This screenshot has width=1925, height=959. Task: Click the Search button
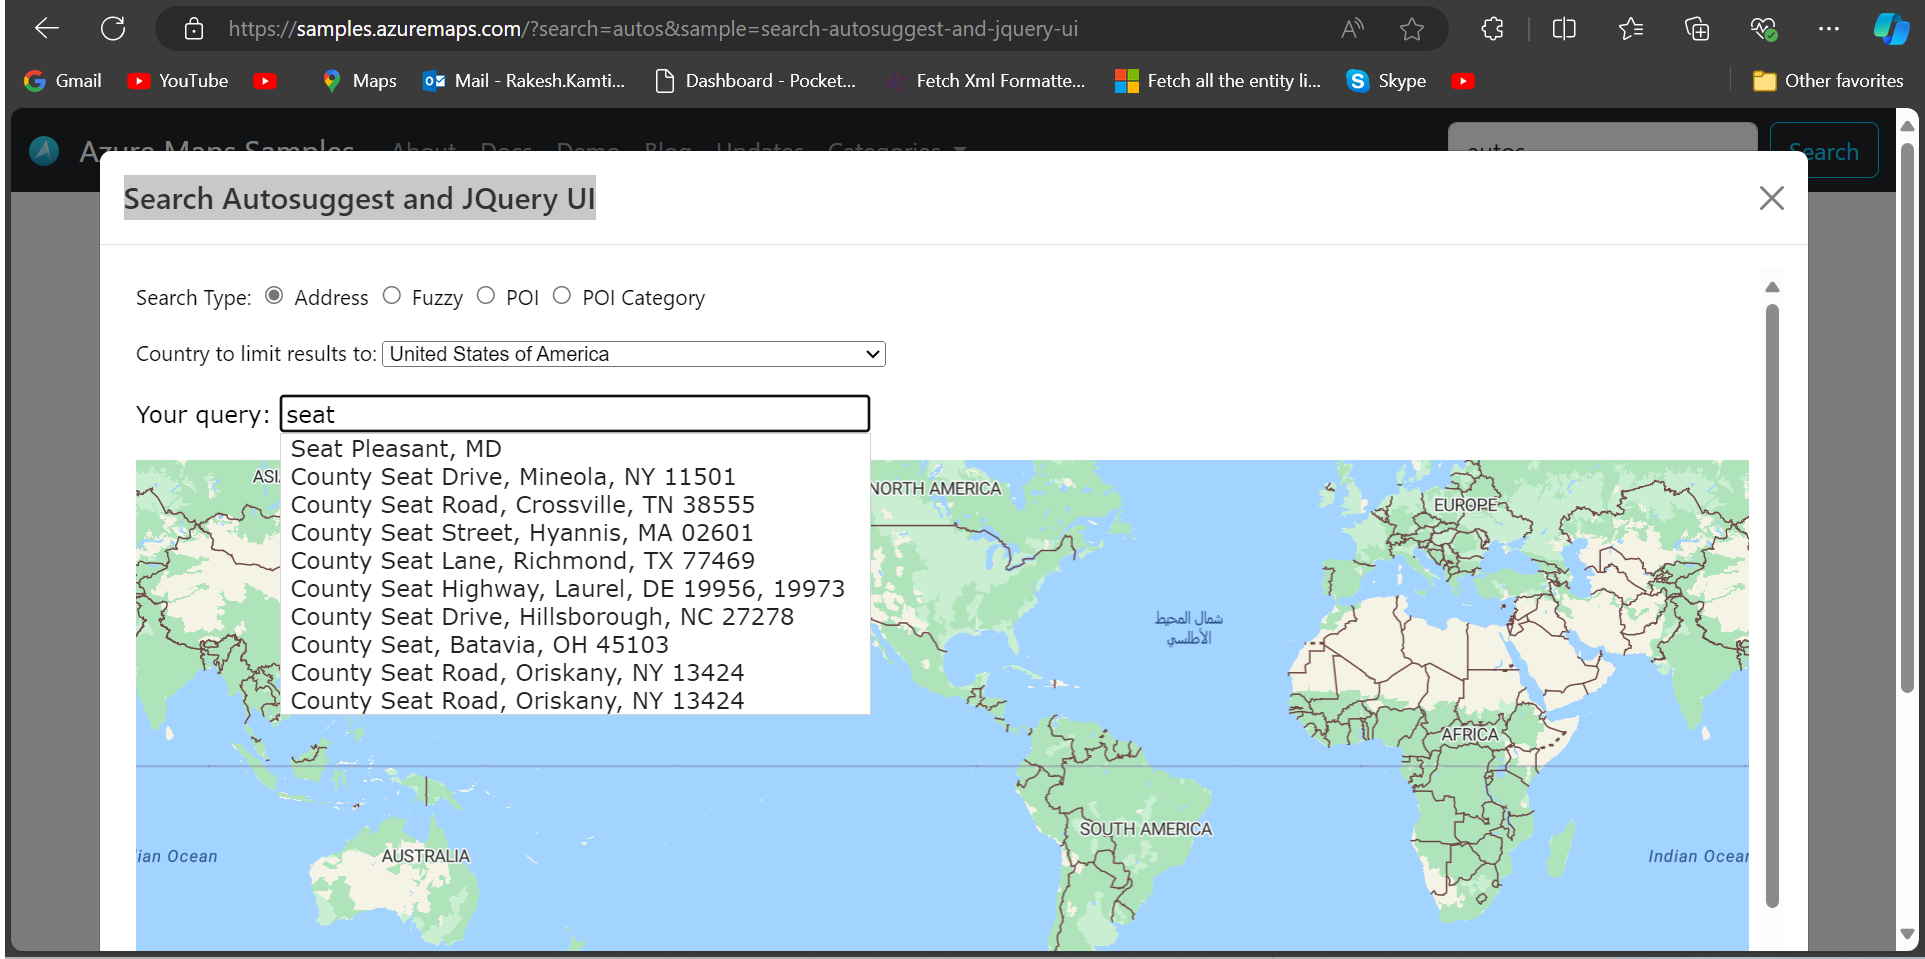pos(1823,151)
